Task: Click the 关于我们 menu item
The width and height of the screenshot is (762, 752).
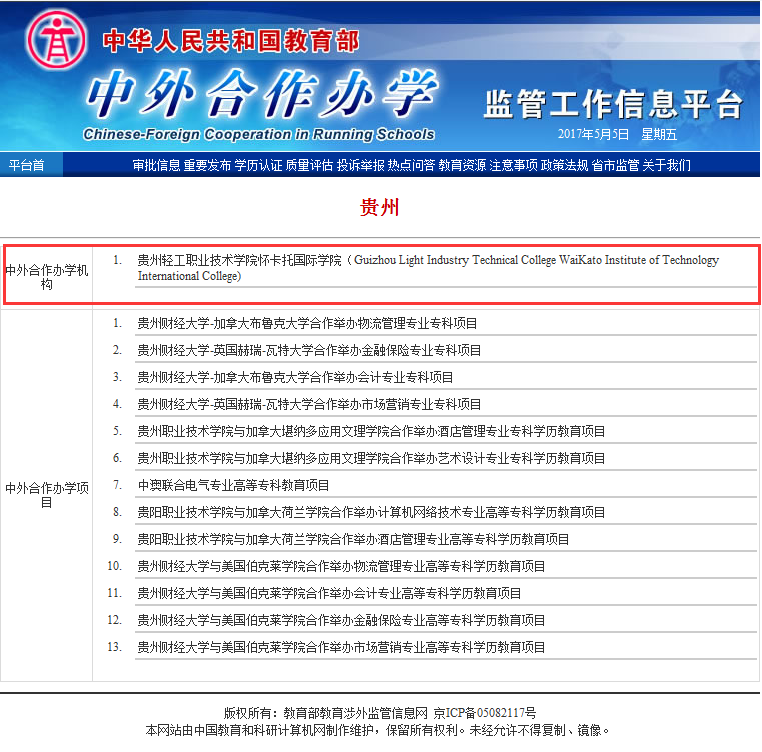Action: tap(666, 166)
